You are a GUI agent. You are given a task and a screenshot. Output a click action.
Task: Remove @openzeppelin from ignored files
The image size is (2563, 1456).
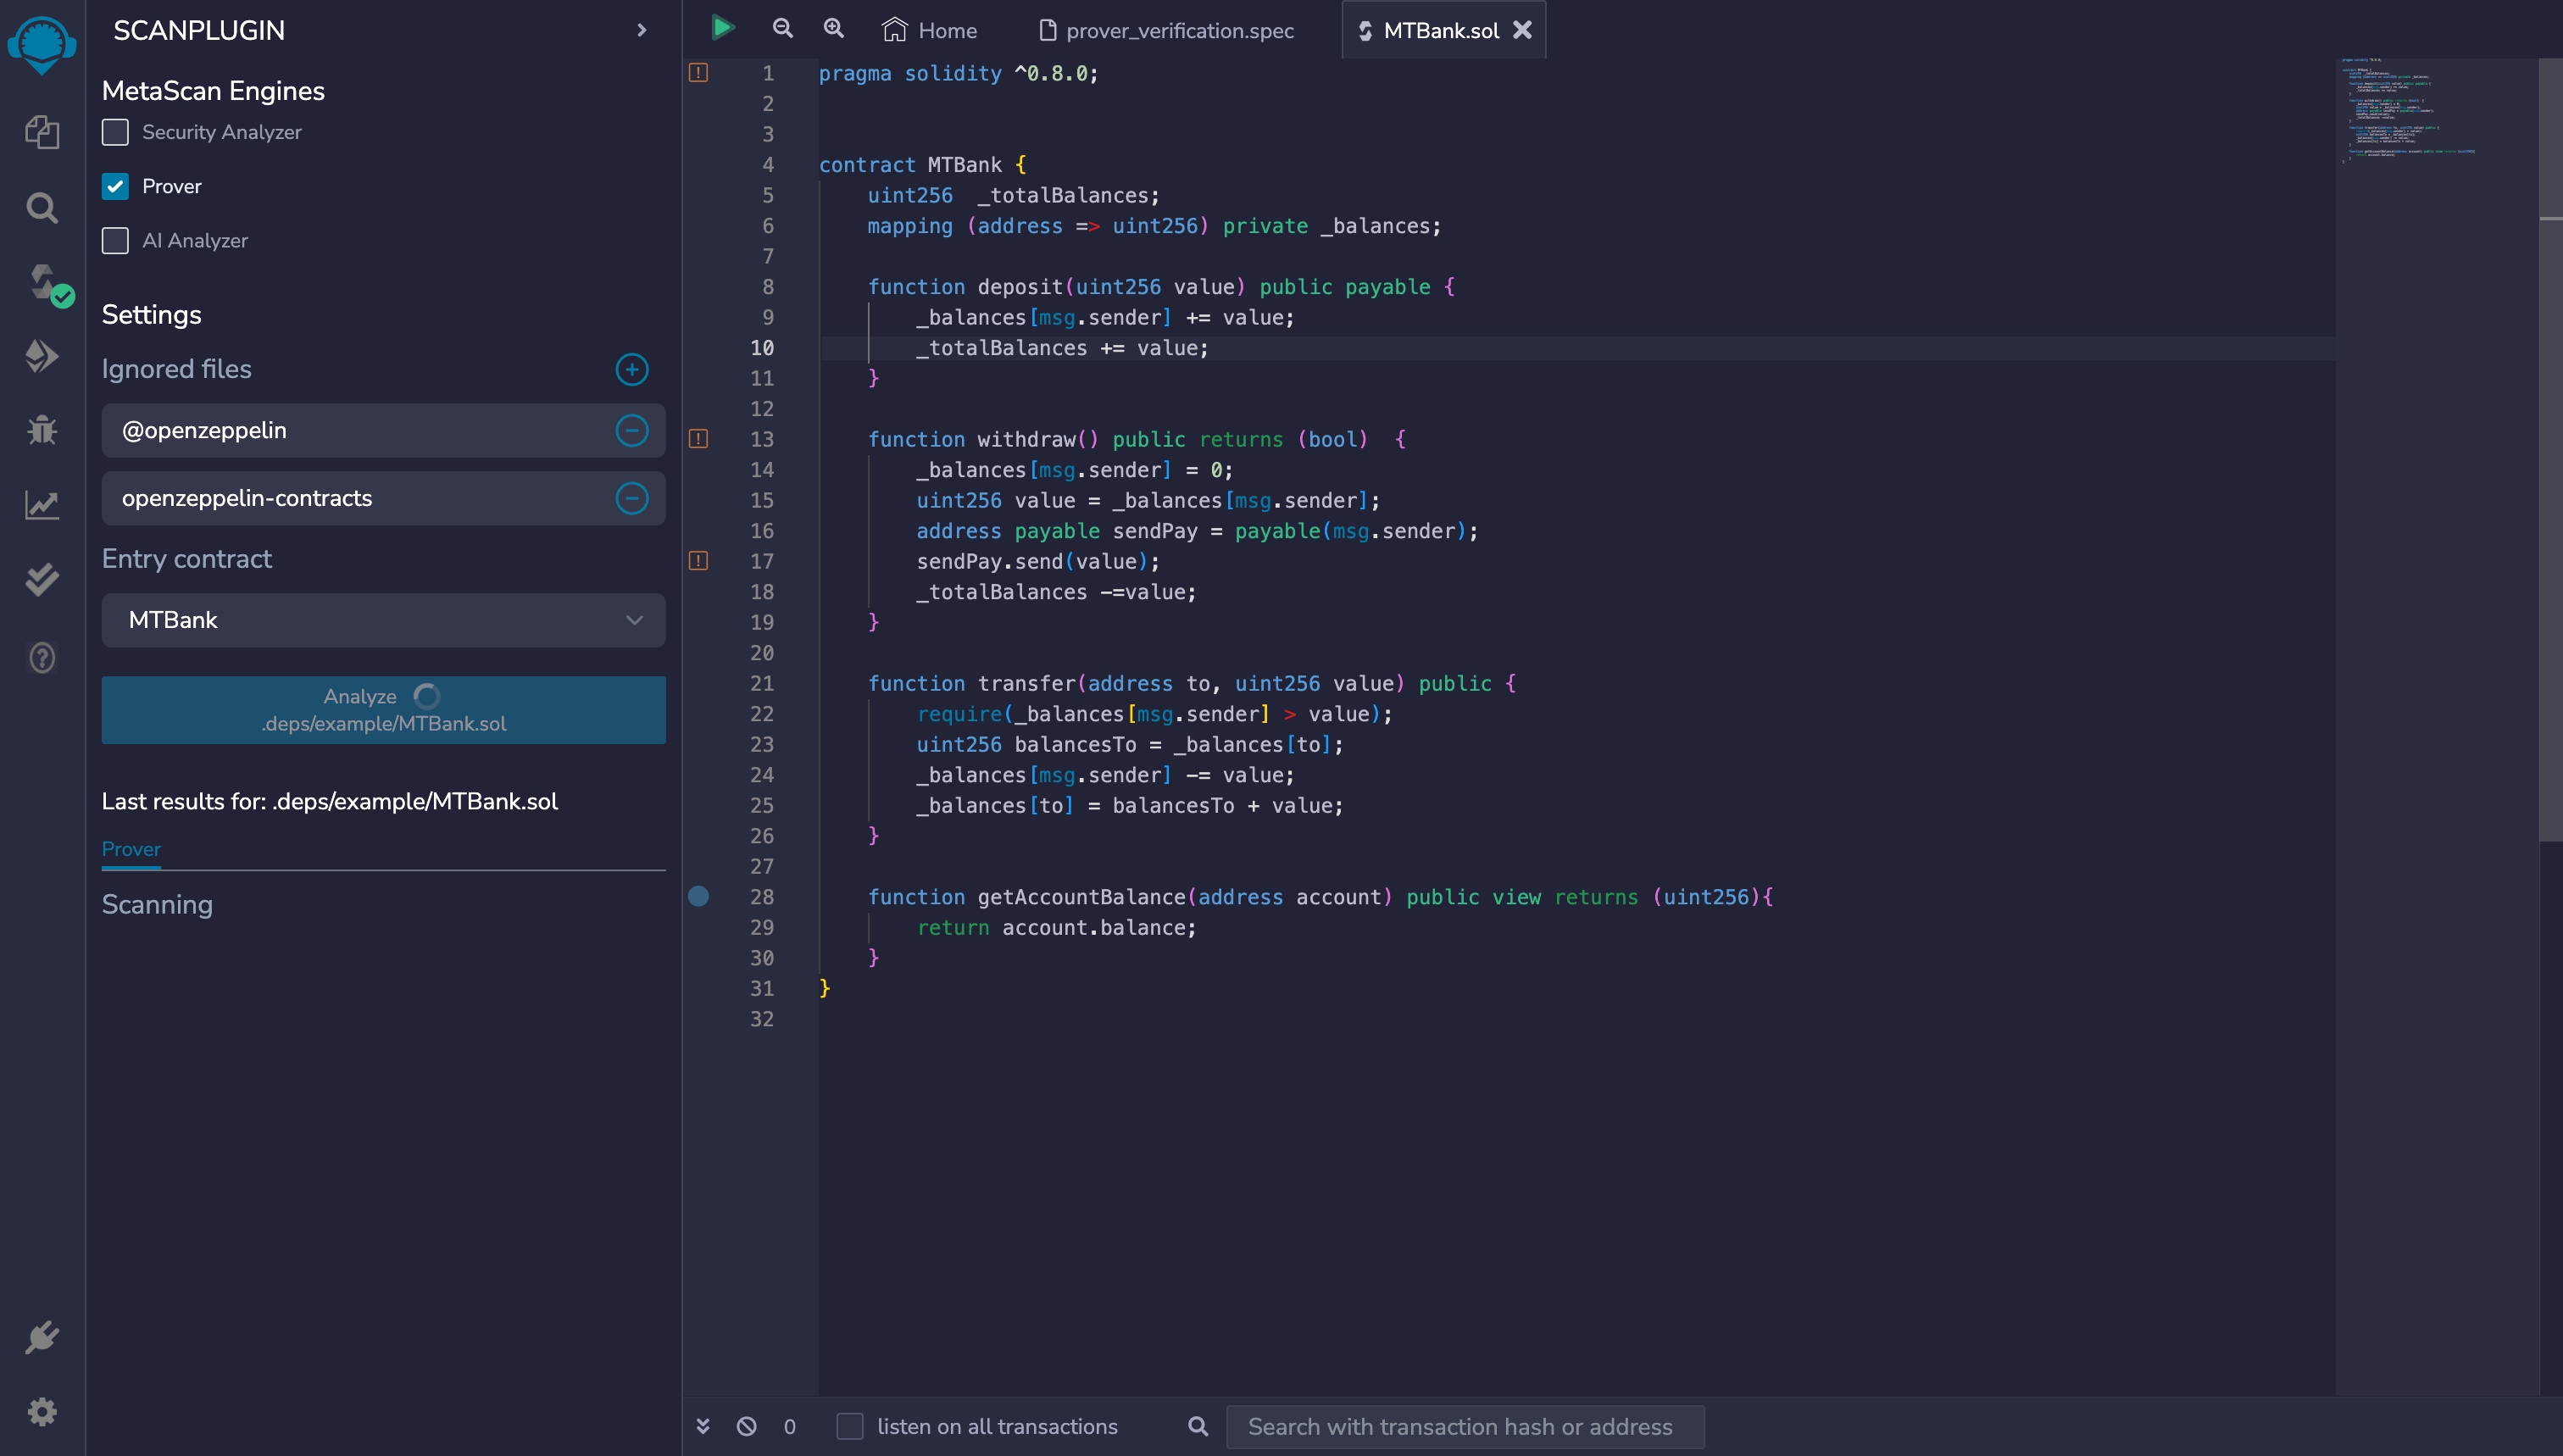pyautogui.click(x=632, y=431)
